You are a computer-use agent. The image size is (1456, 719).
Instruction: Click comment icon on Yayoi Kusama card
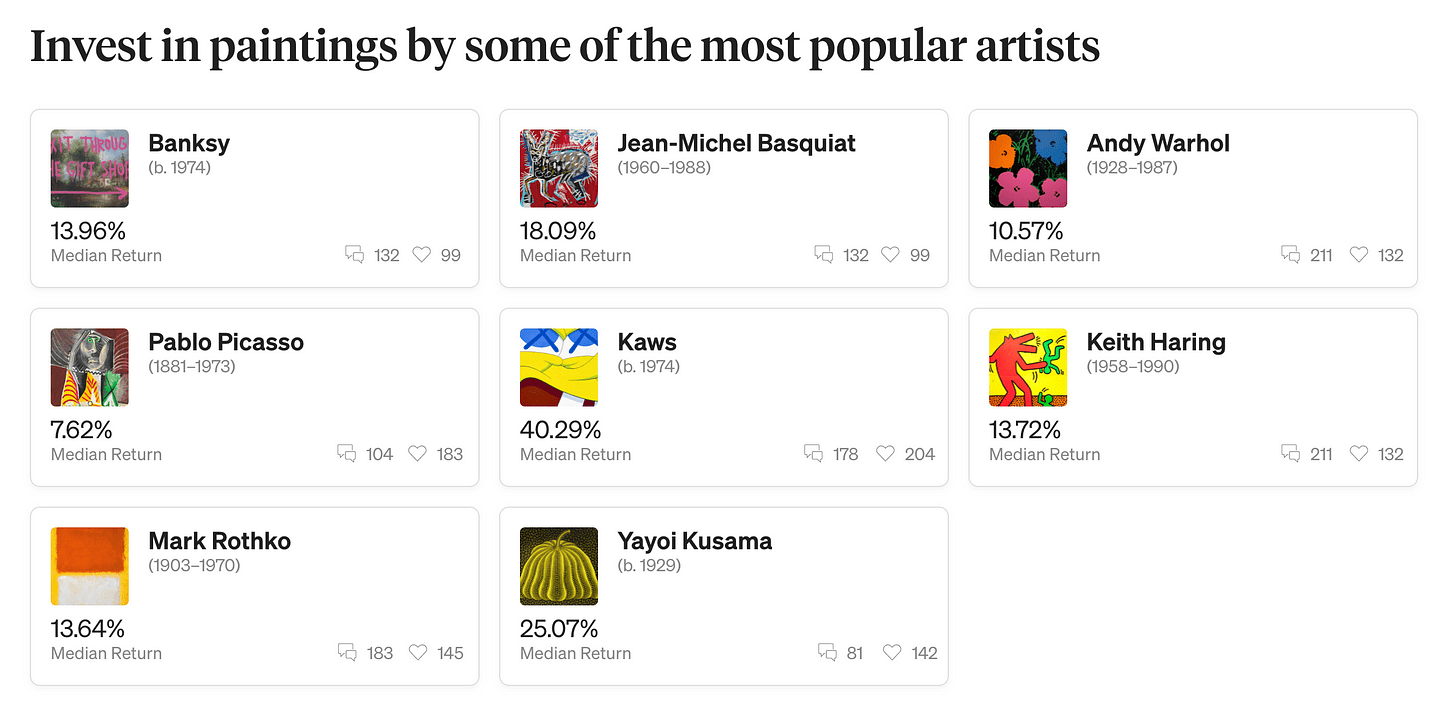tap(828, 653)
